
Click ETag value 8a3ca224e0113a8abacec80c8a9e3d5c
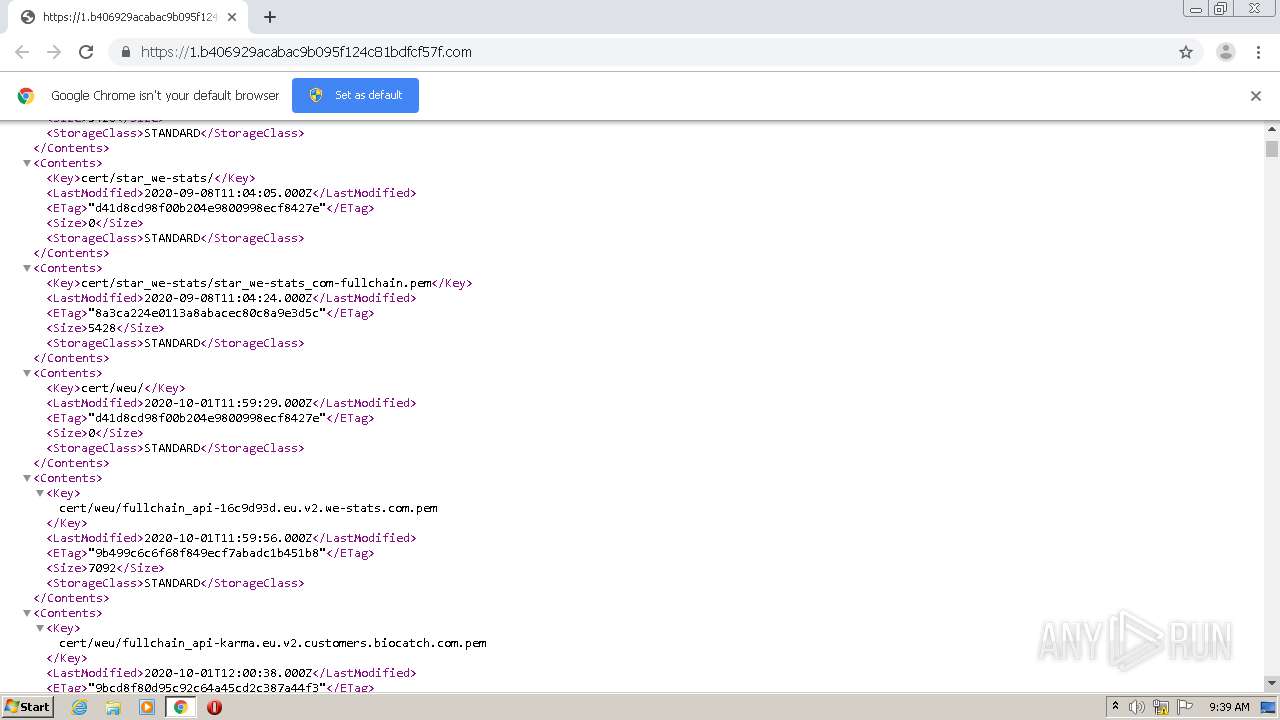(207, 313)
